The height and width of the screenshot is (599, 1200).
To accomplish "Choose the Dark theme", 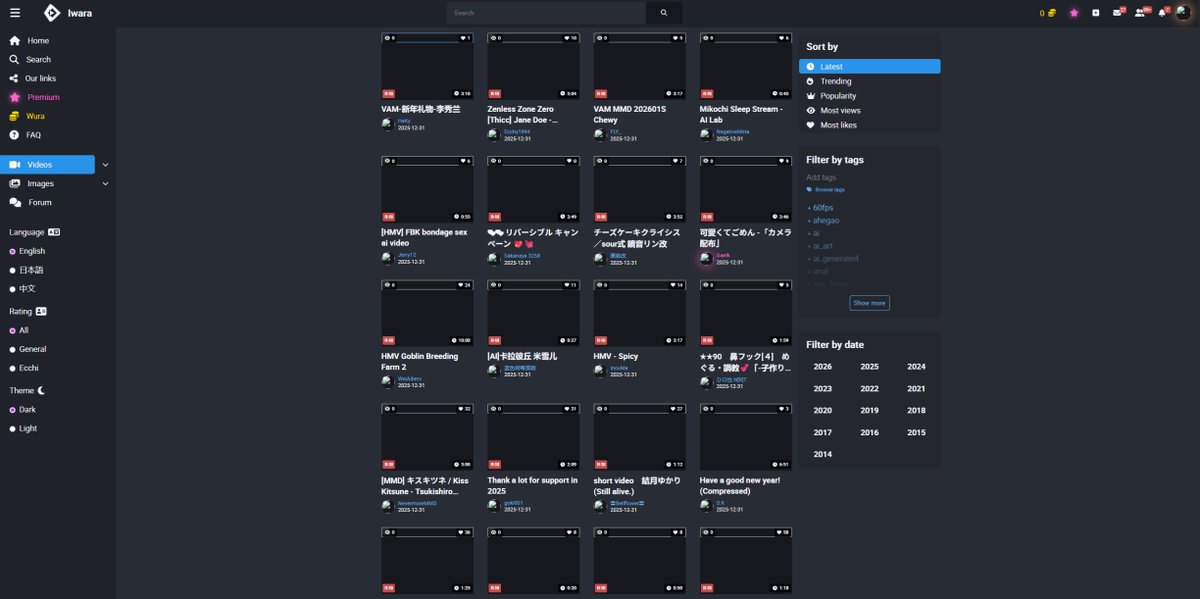I will coord(22,410).
